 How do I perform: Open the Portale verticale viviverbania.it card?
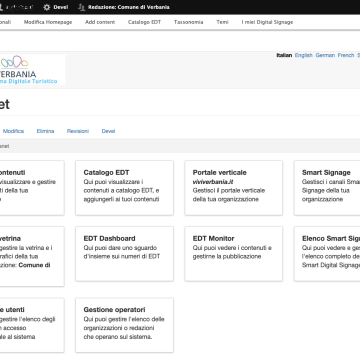click(x=234, y=188)
